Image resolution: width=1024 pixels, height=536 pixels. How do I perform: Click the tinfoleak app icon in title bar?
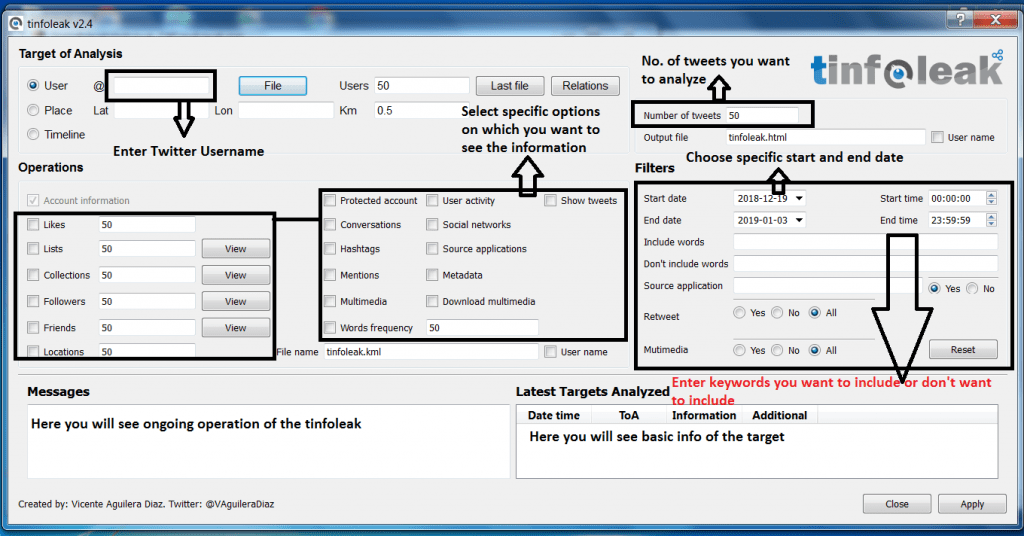[x=16, y=24]
